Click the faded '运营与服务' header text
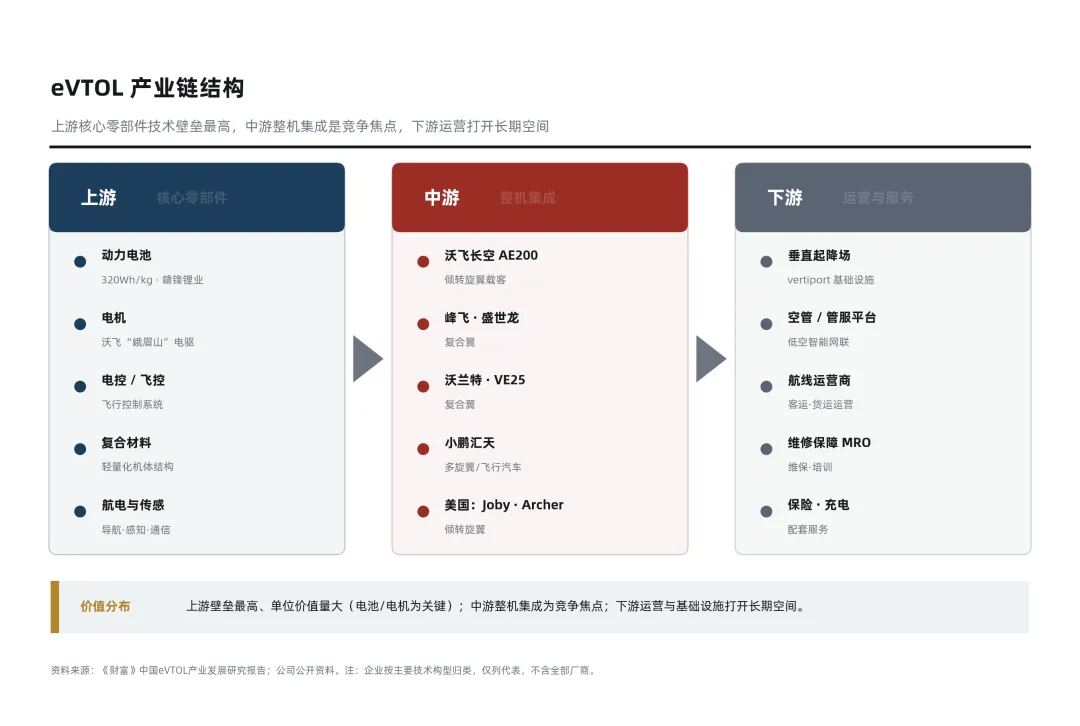The width and height of the screenshot is (1080, 726). tap(878, 198)
